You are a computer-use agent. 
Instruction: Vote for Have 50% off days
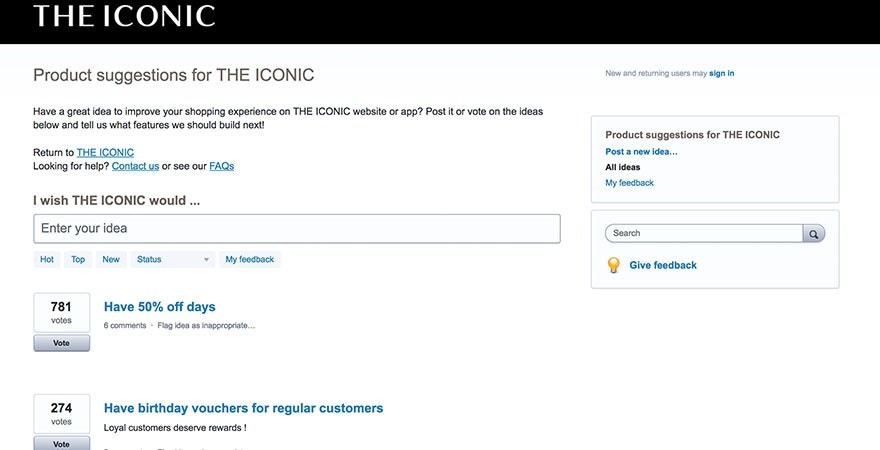61,343
